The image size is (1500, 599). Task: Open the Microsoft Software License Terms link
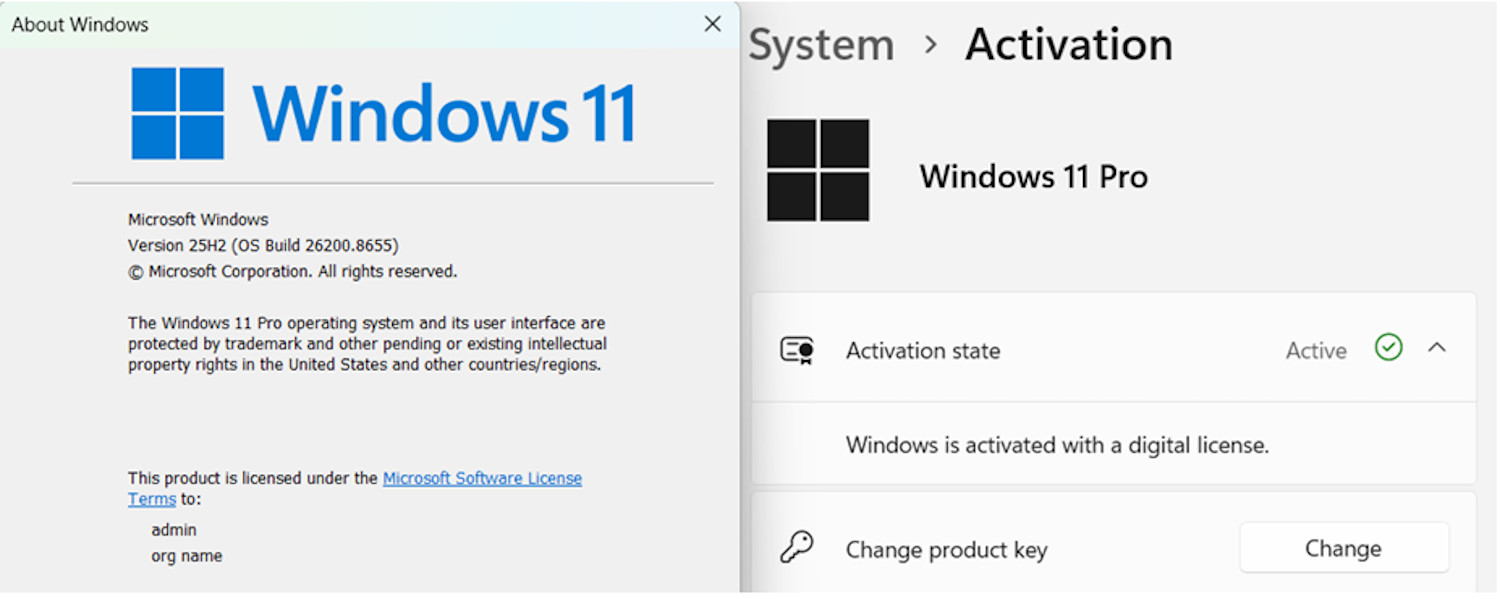click(355, 488)
